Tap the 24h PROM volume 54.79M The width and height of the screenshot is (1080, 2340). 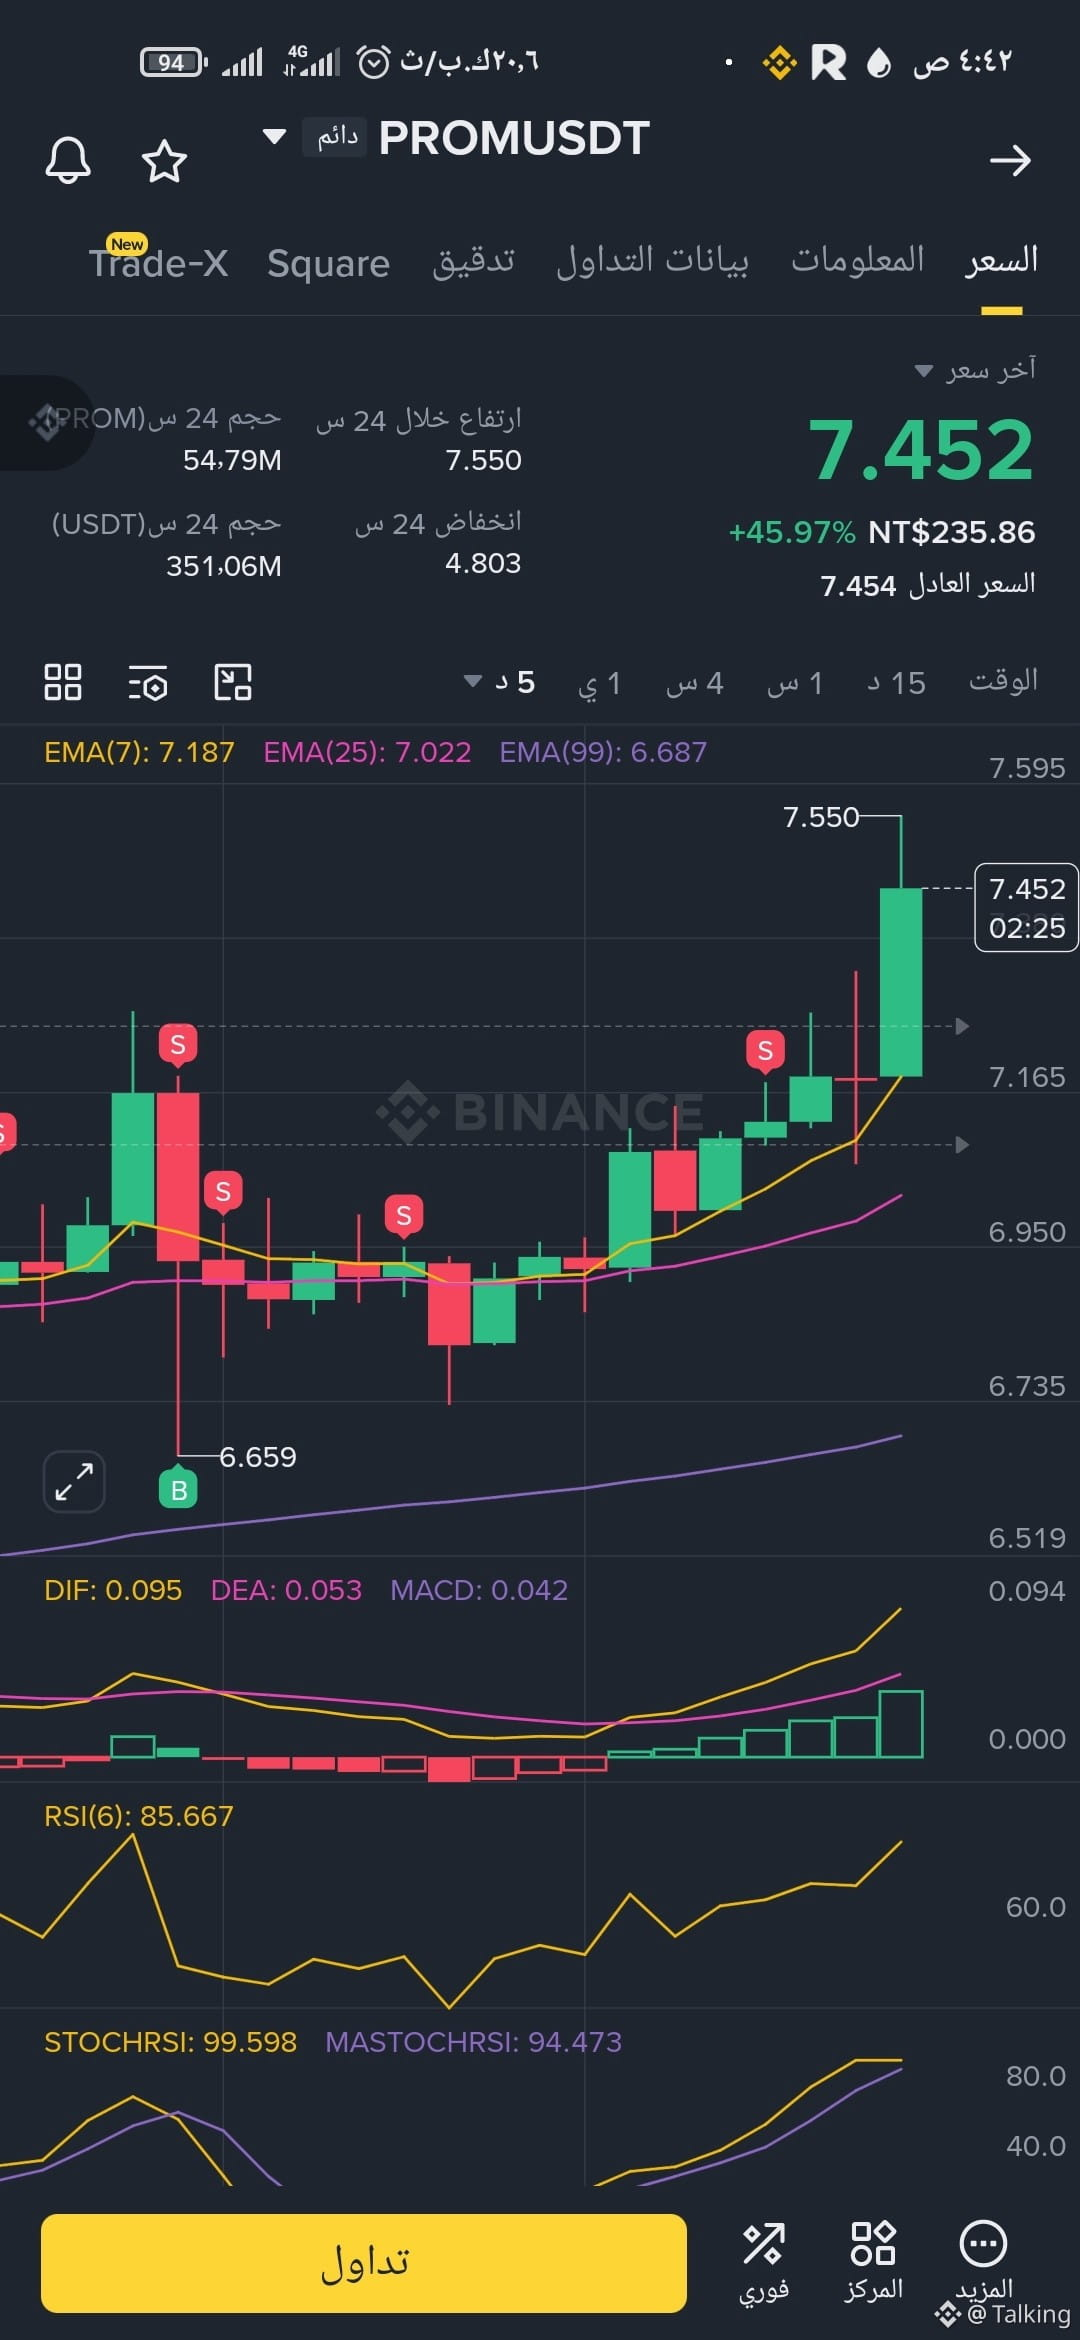tap(232, 460)
